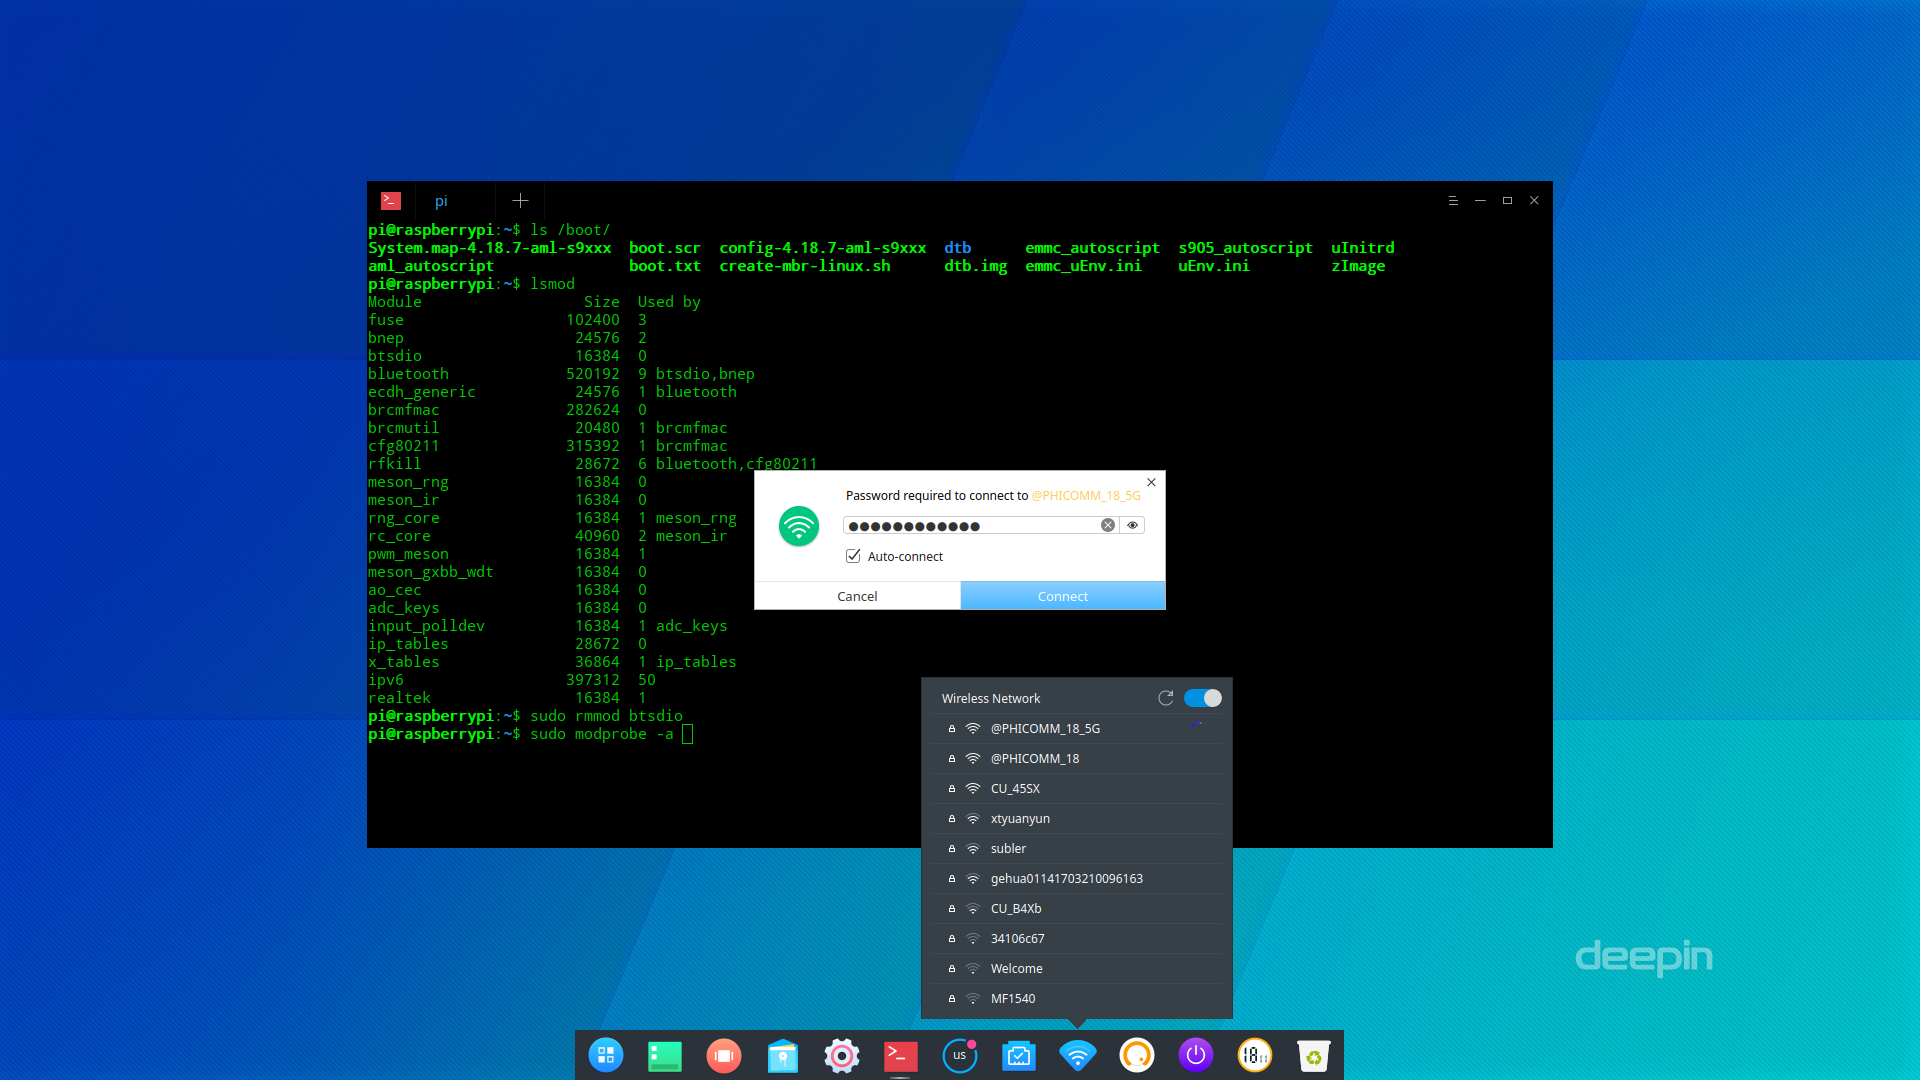Turn off the Wireless Network switch
This screenshot has width=1920, height=1080.
coord(1203,698)
